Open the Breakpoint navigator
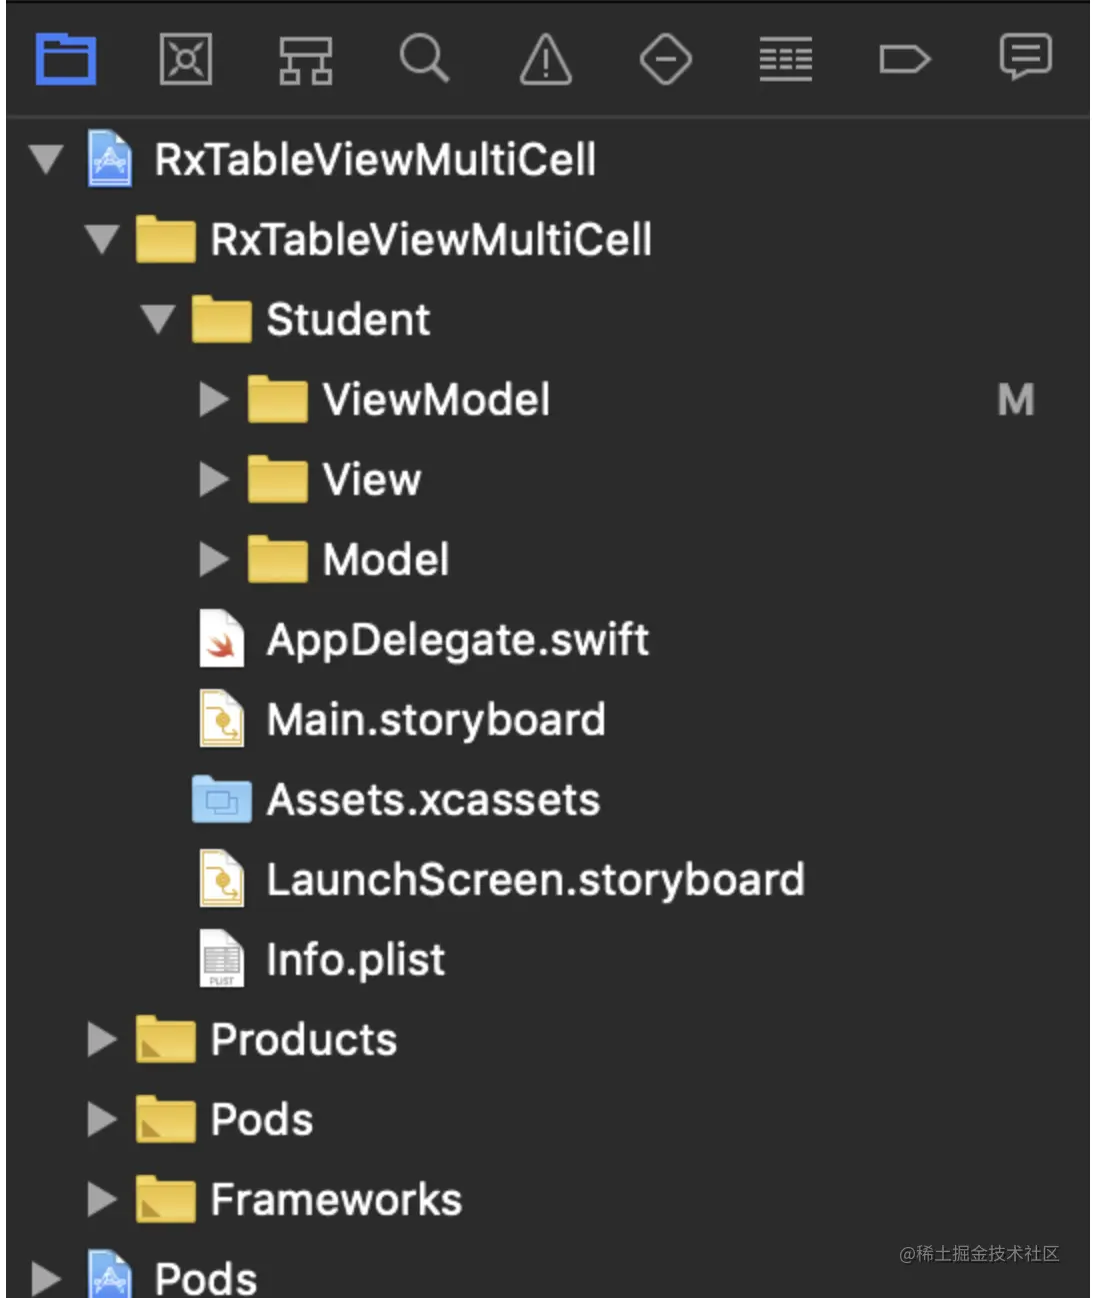The image size is (1094, 1298). click(905, 59)
